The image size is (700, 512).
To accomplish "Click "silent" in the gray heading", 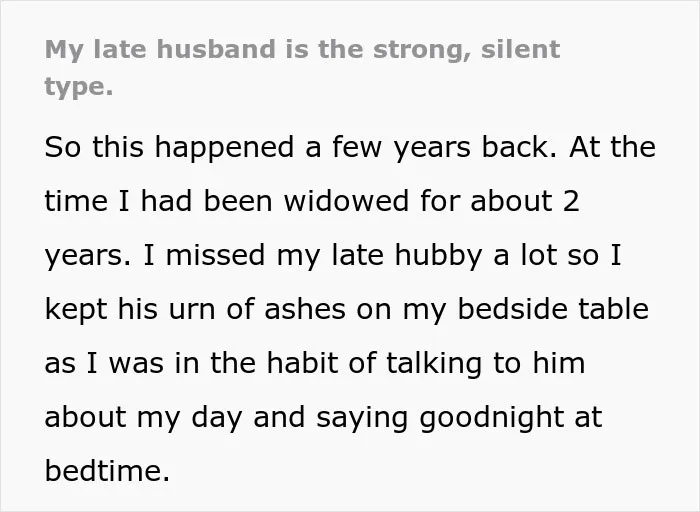I will tap(521, 49).
